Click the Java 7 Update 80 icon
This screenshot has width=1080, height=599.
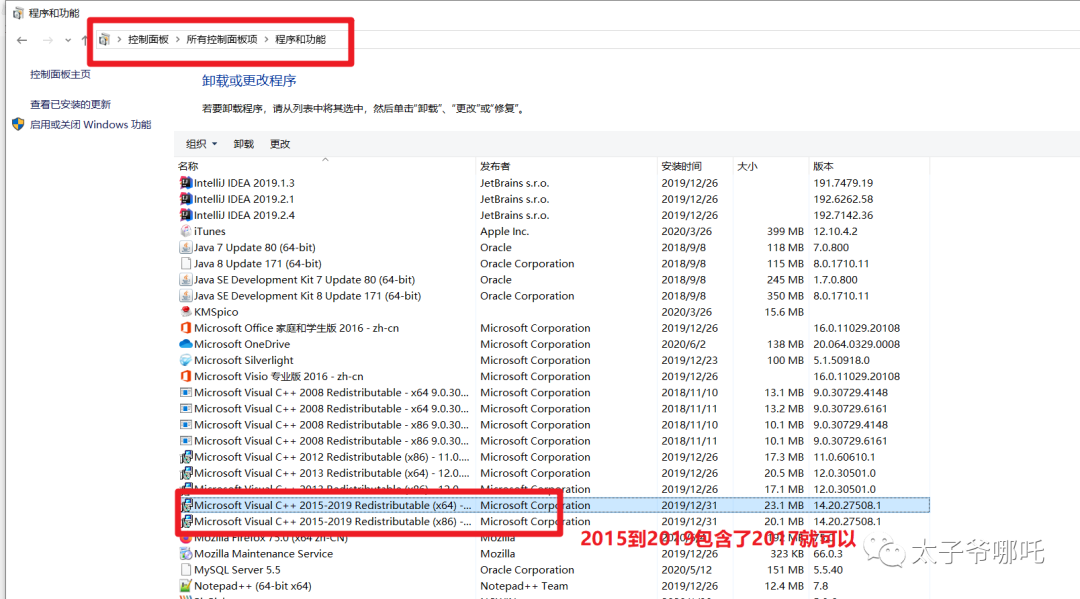[x=185, y=247]
